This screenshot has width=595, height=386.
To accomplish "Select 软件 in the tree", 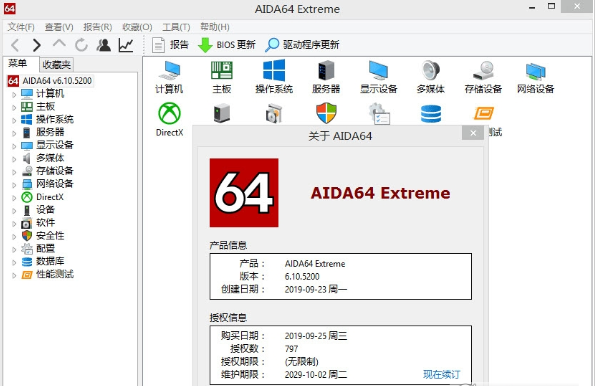I will point(45,222).
